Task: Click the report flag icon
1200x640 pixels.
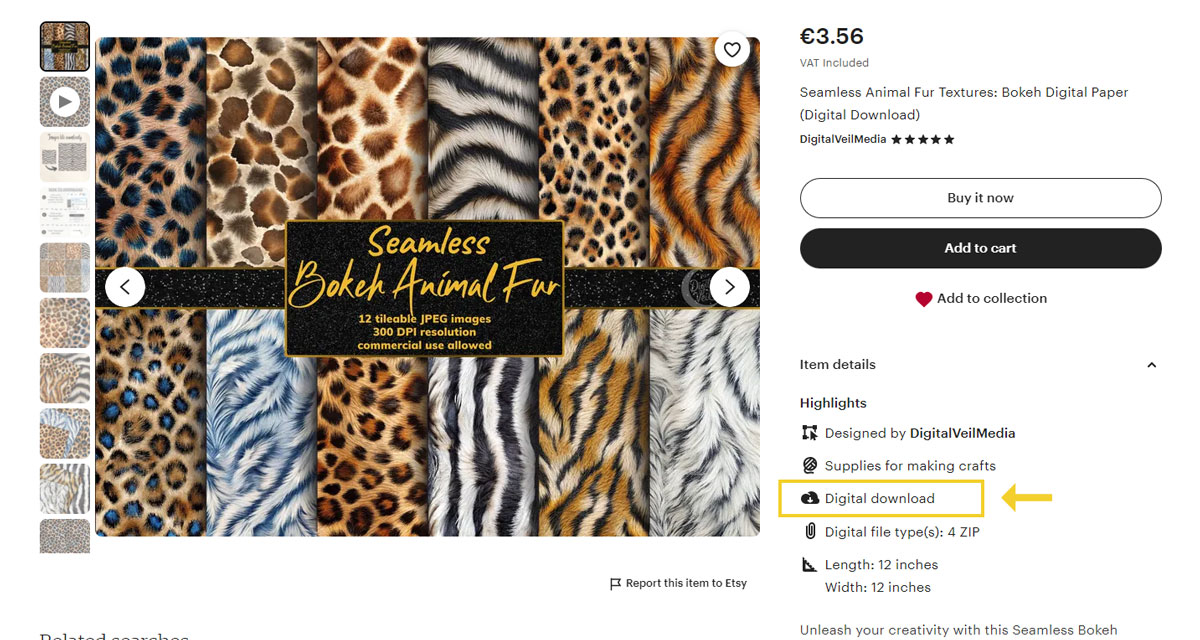Action: point(615,584)
